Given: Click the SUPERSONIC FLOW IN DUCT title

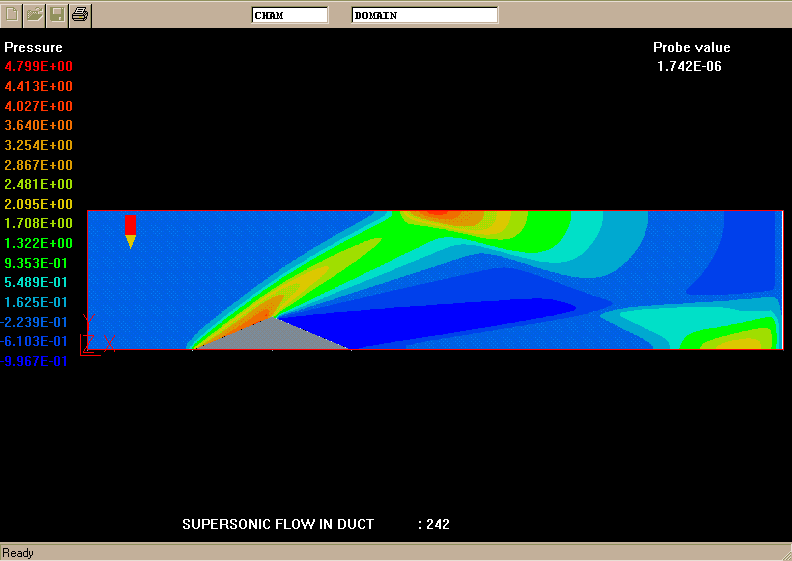Looking at the screenshot, I should [x=278, y=524].
